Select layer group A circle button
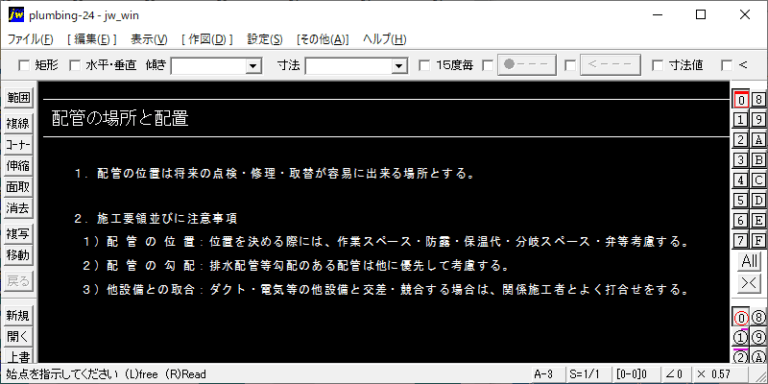This screenshot has width=768, height=384. click(758, 357)
